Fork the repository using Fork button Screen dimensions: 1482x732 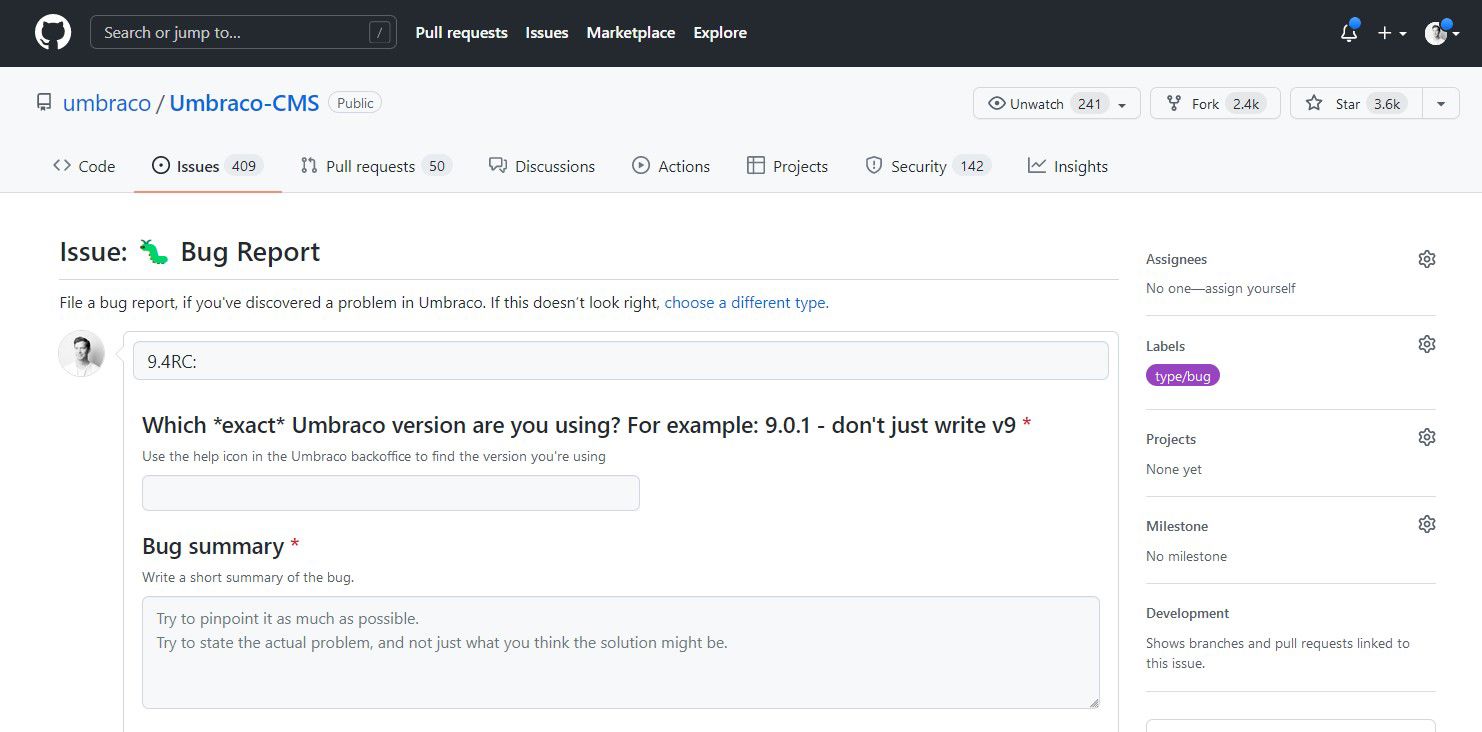[x=1214, y=104]
